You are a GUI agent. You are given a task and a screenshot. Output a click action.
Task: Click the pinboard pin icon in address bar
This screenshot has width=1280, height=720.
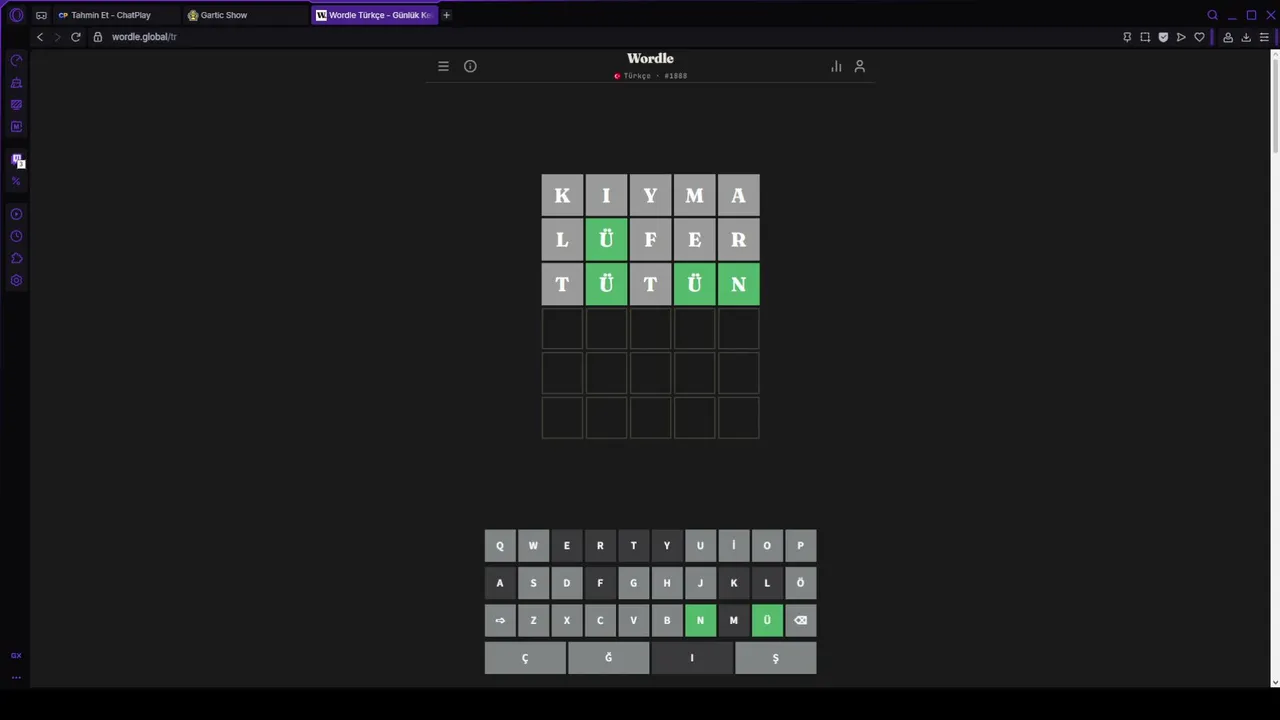coord(1127,37)
